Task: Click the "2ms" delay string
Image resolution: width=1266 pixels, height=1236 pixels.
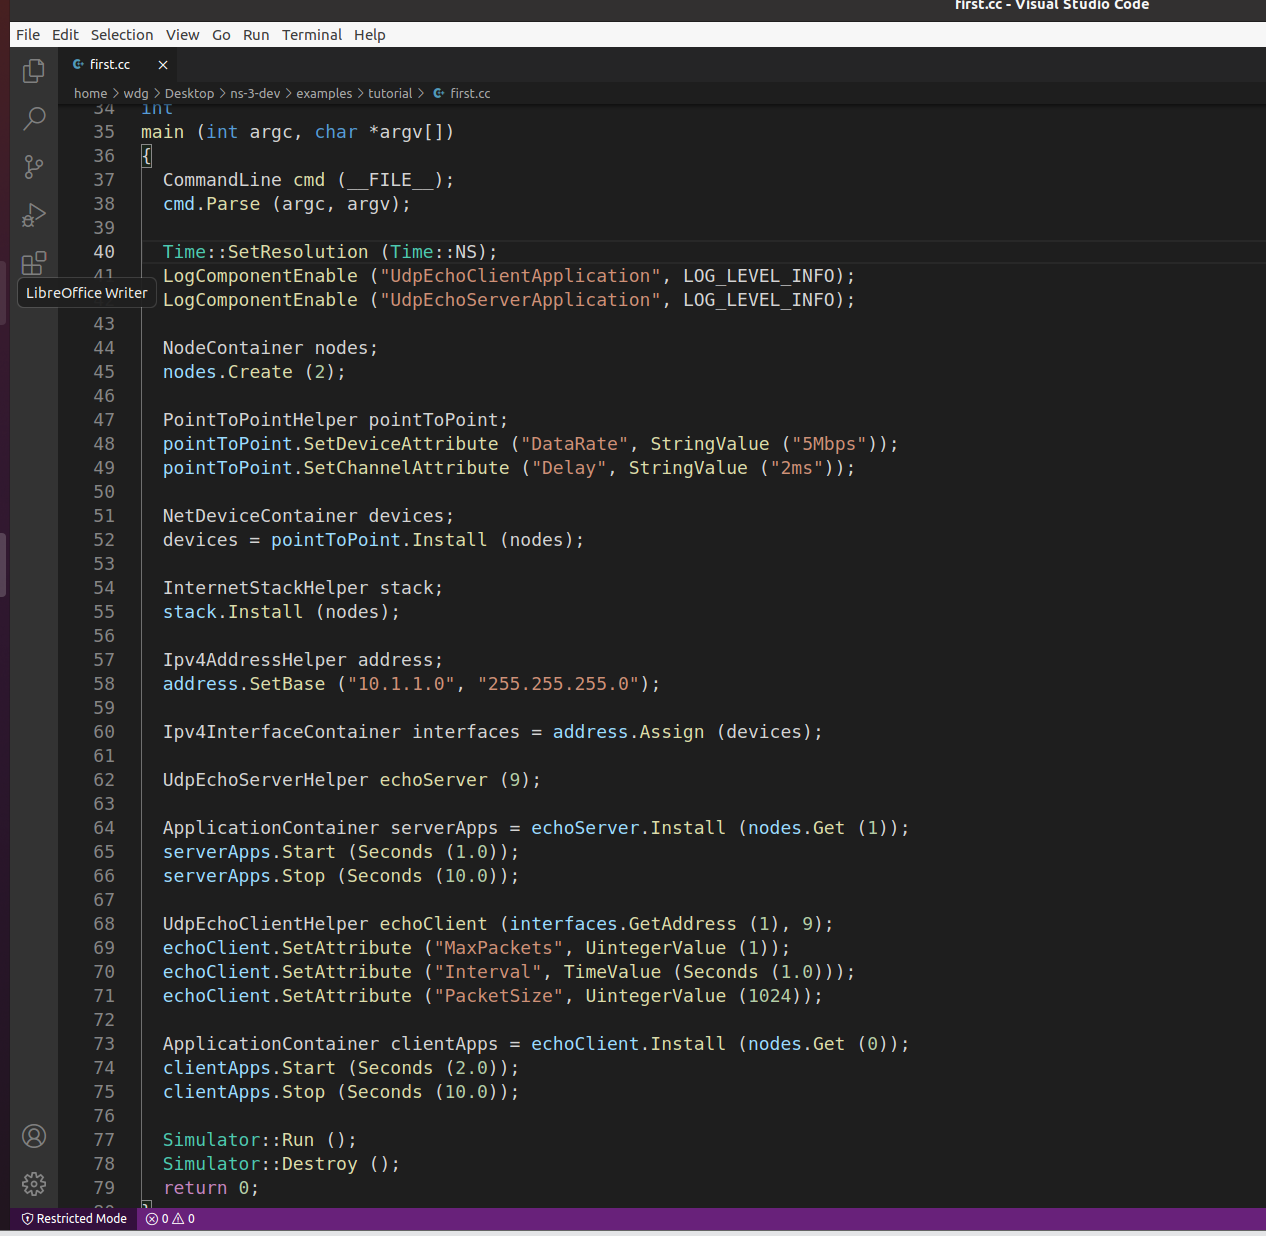Action: coord(797,468)
